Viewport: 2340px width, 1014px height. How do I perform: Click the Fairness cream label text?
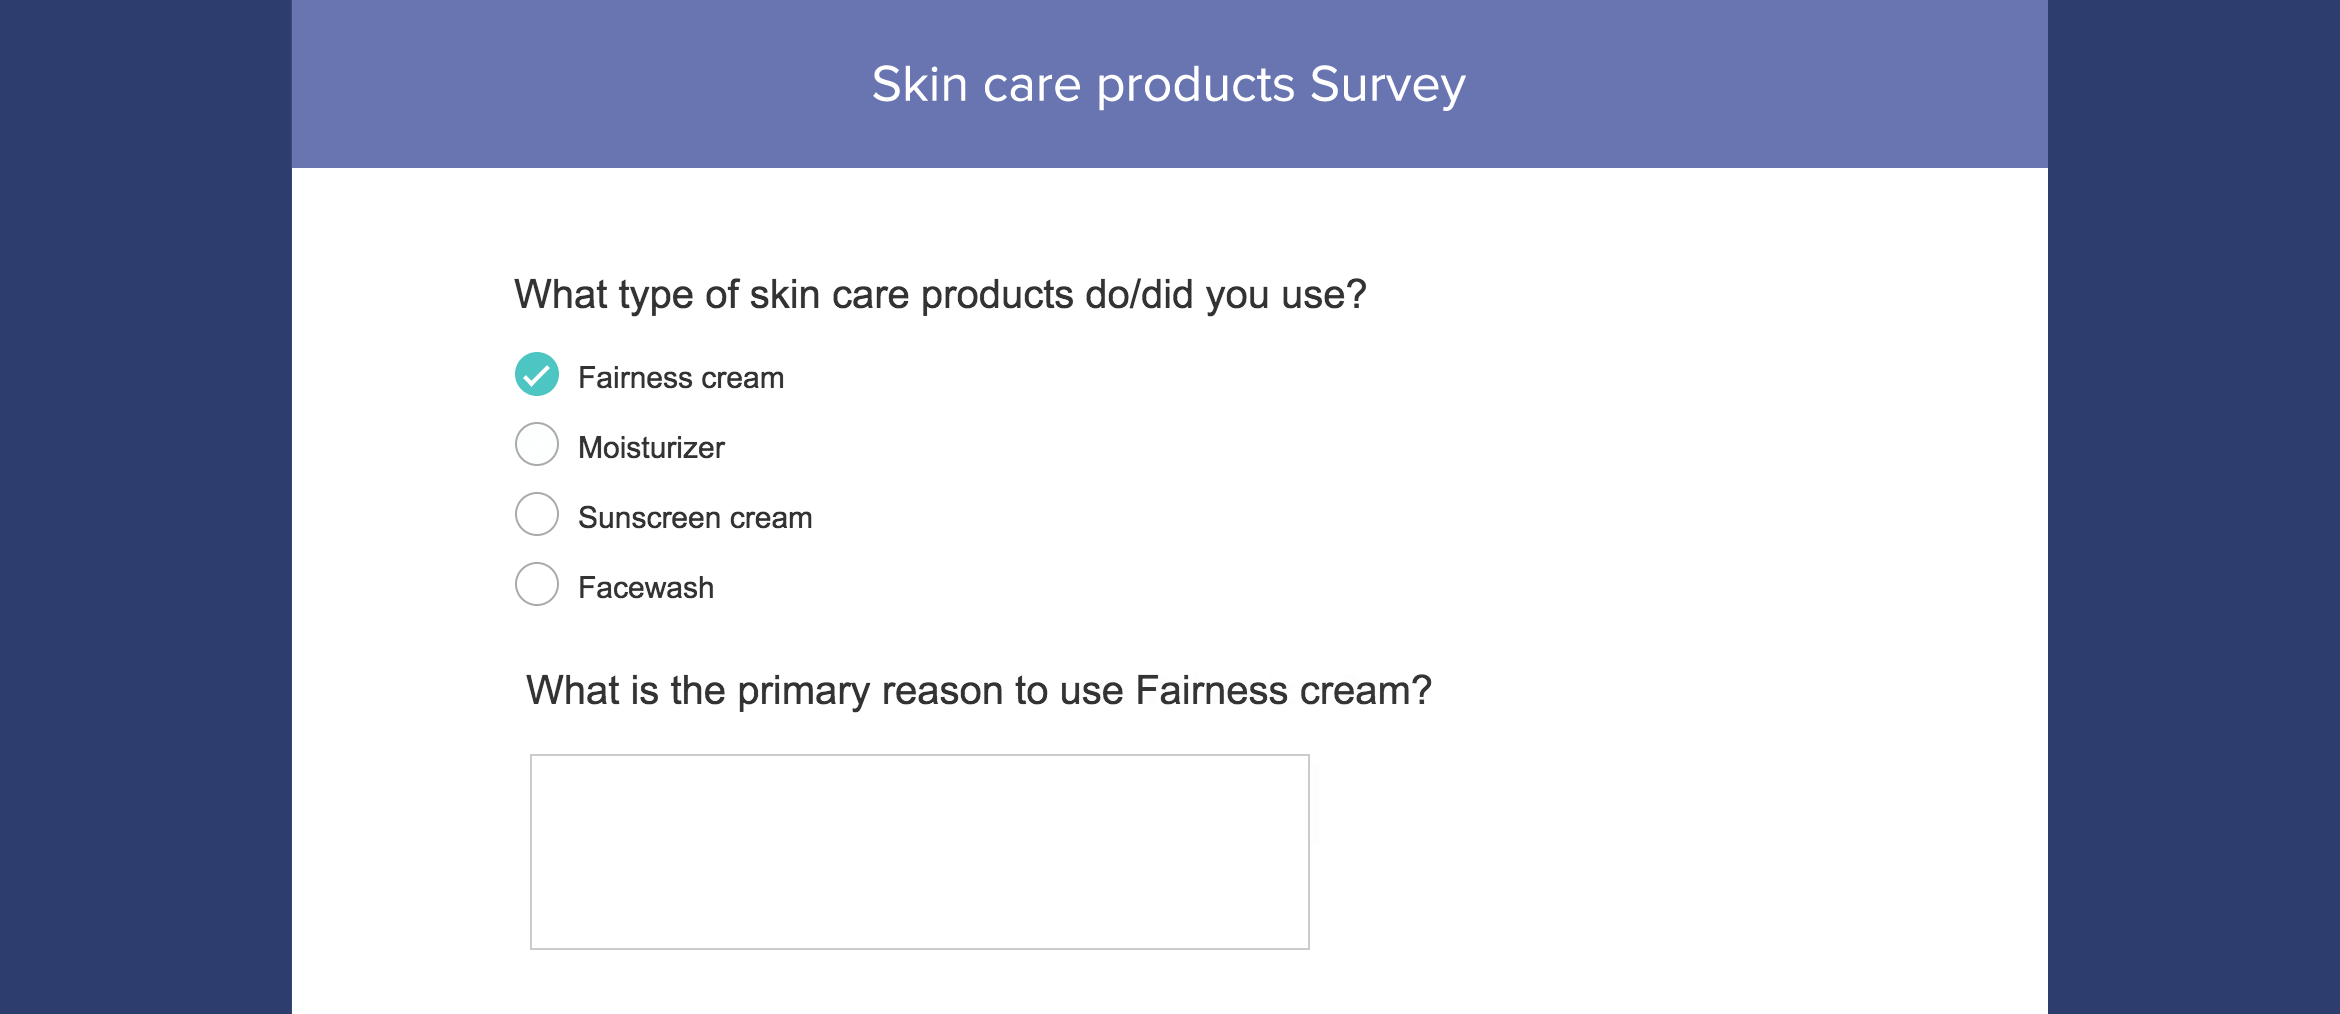tap(680, 377)
